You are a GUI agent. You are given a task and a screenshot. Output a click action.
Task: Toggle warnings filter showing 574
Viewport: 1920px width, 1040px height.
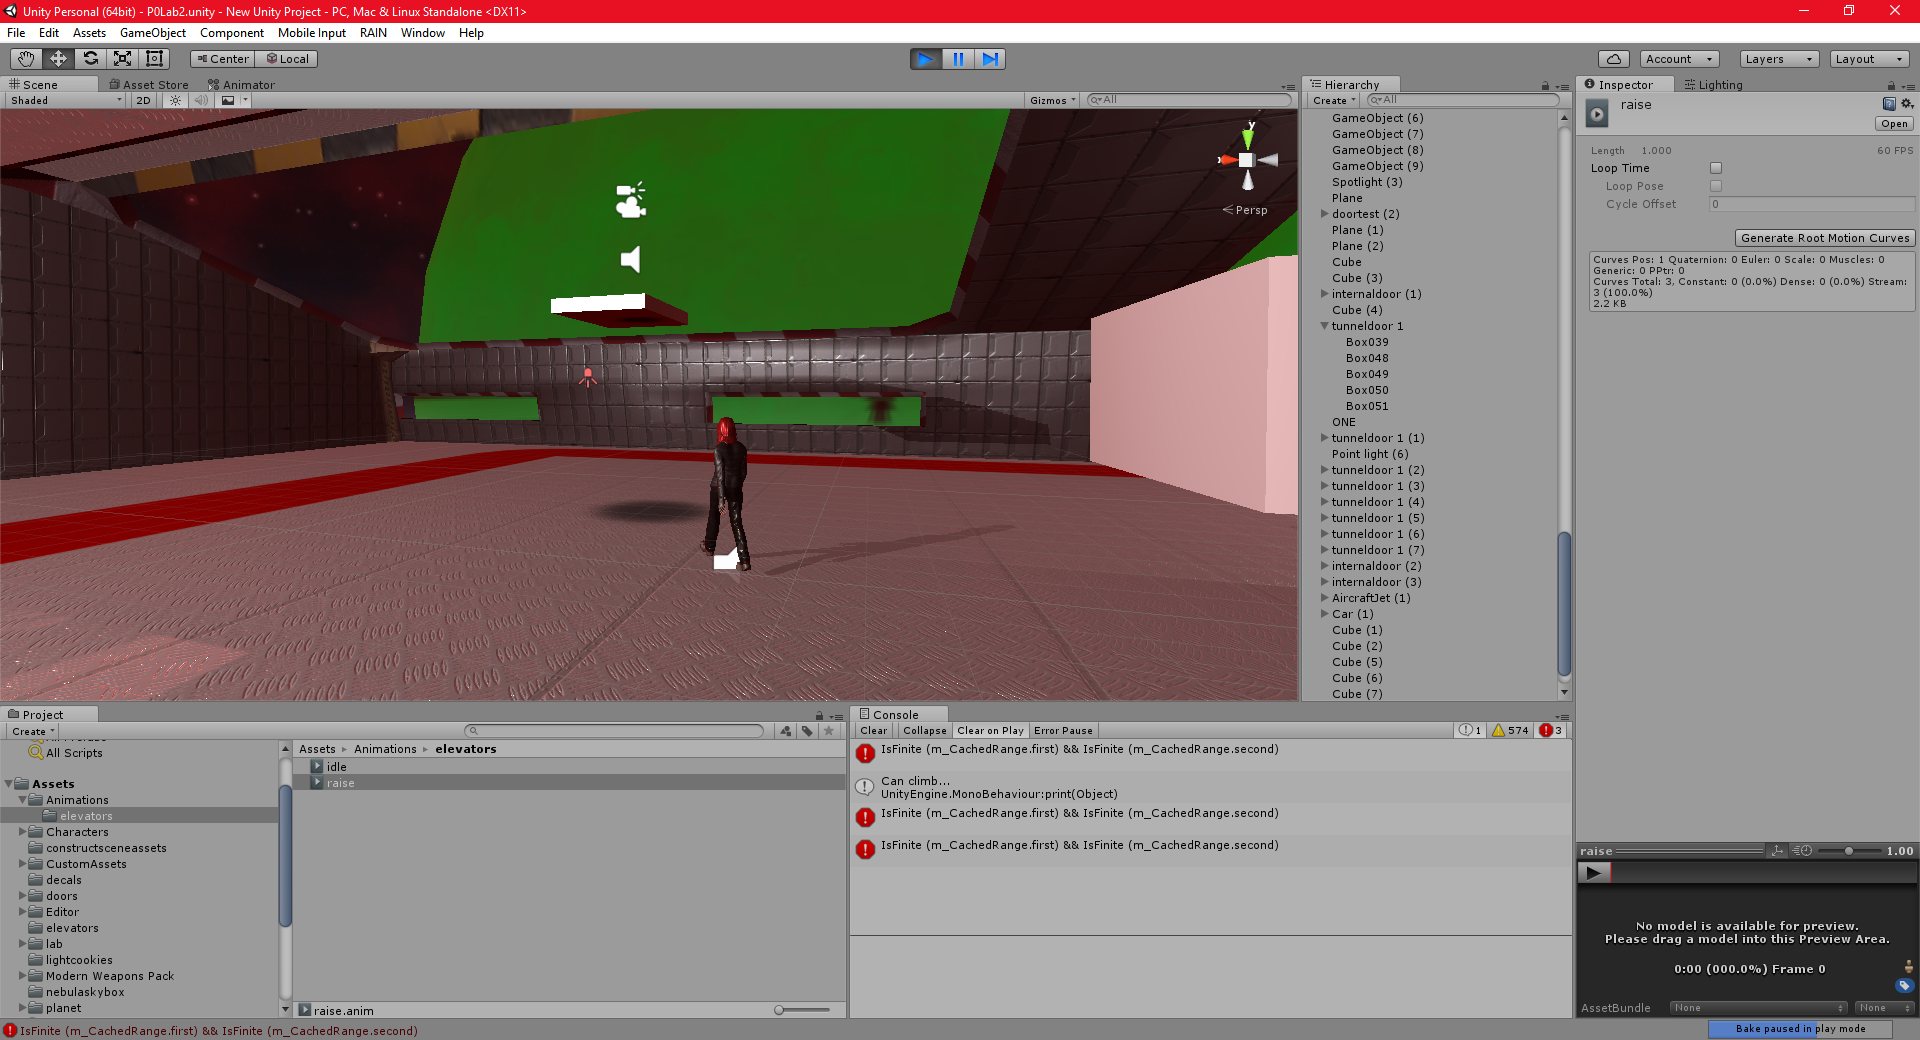(x=1511, y=730)
